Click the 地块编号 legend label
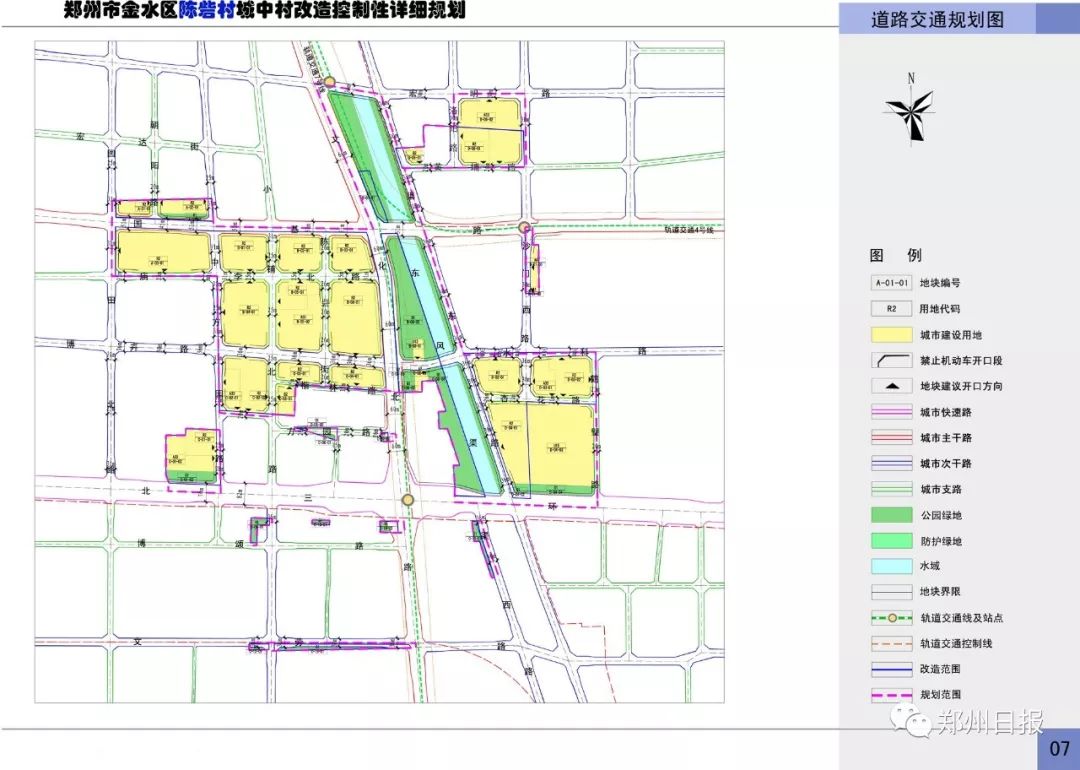This screenshot has height=770, width=1080. point(940,283)
